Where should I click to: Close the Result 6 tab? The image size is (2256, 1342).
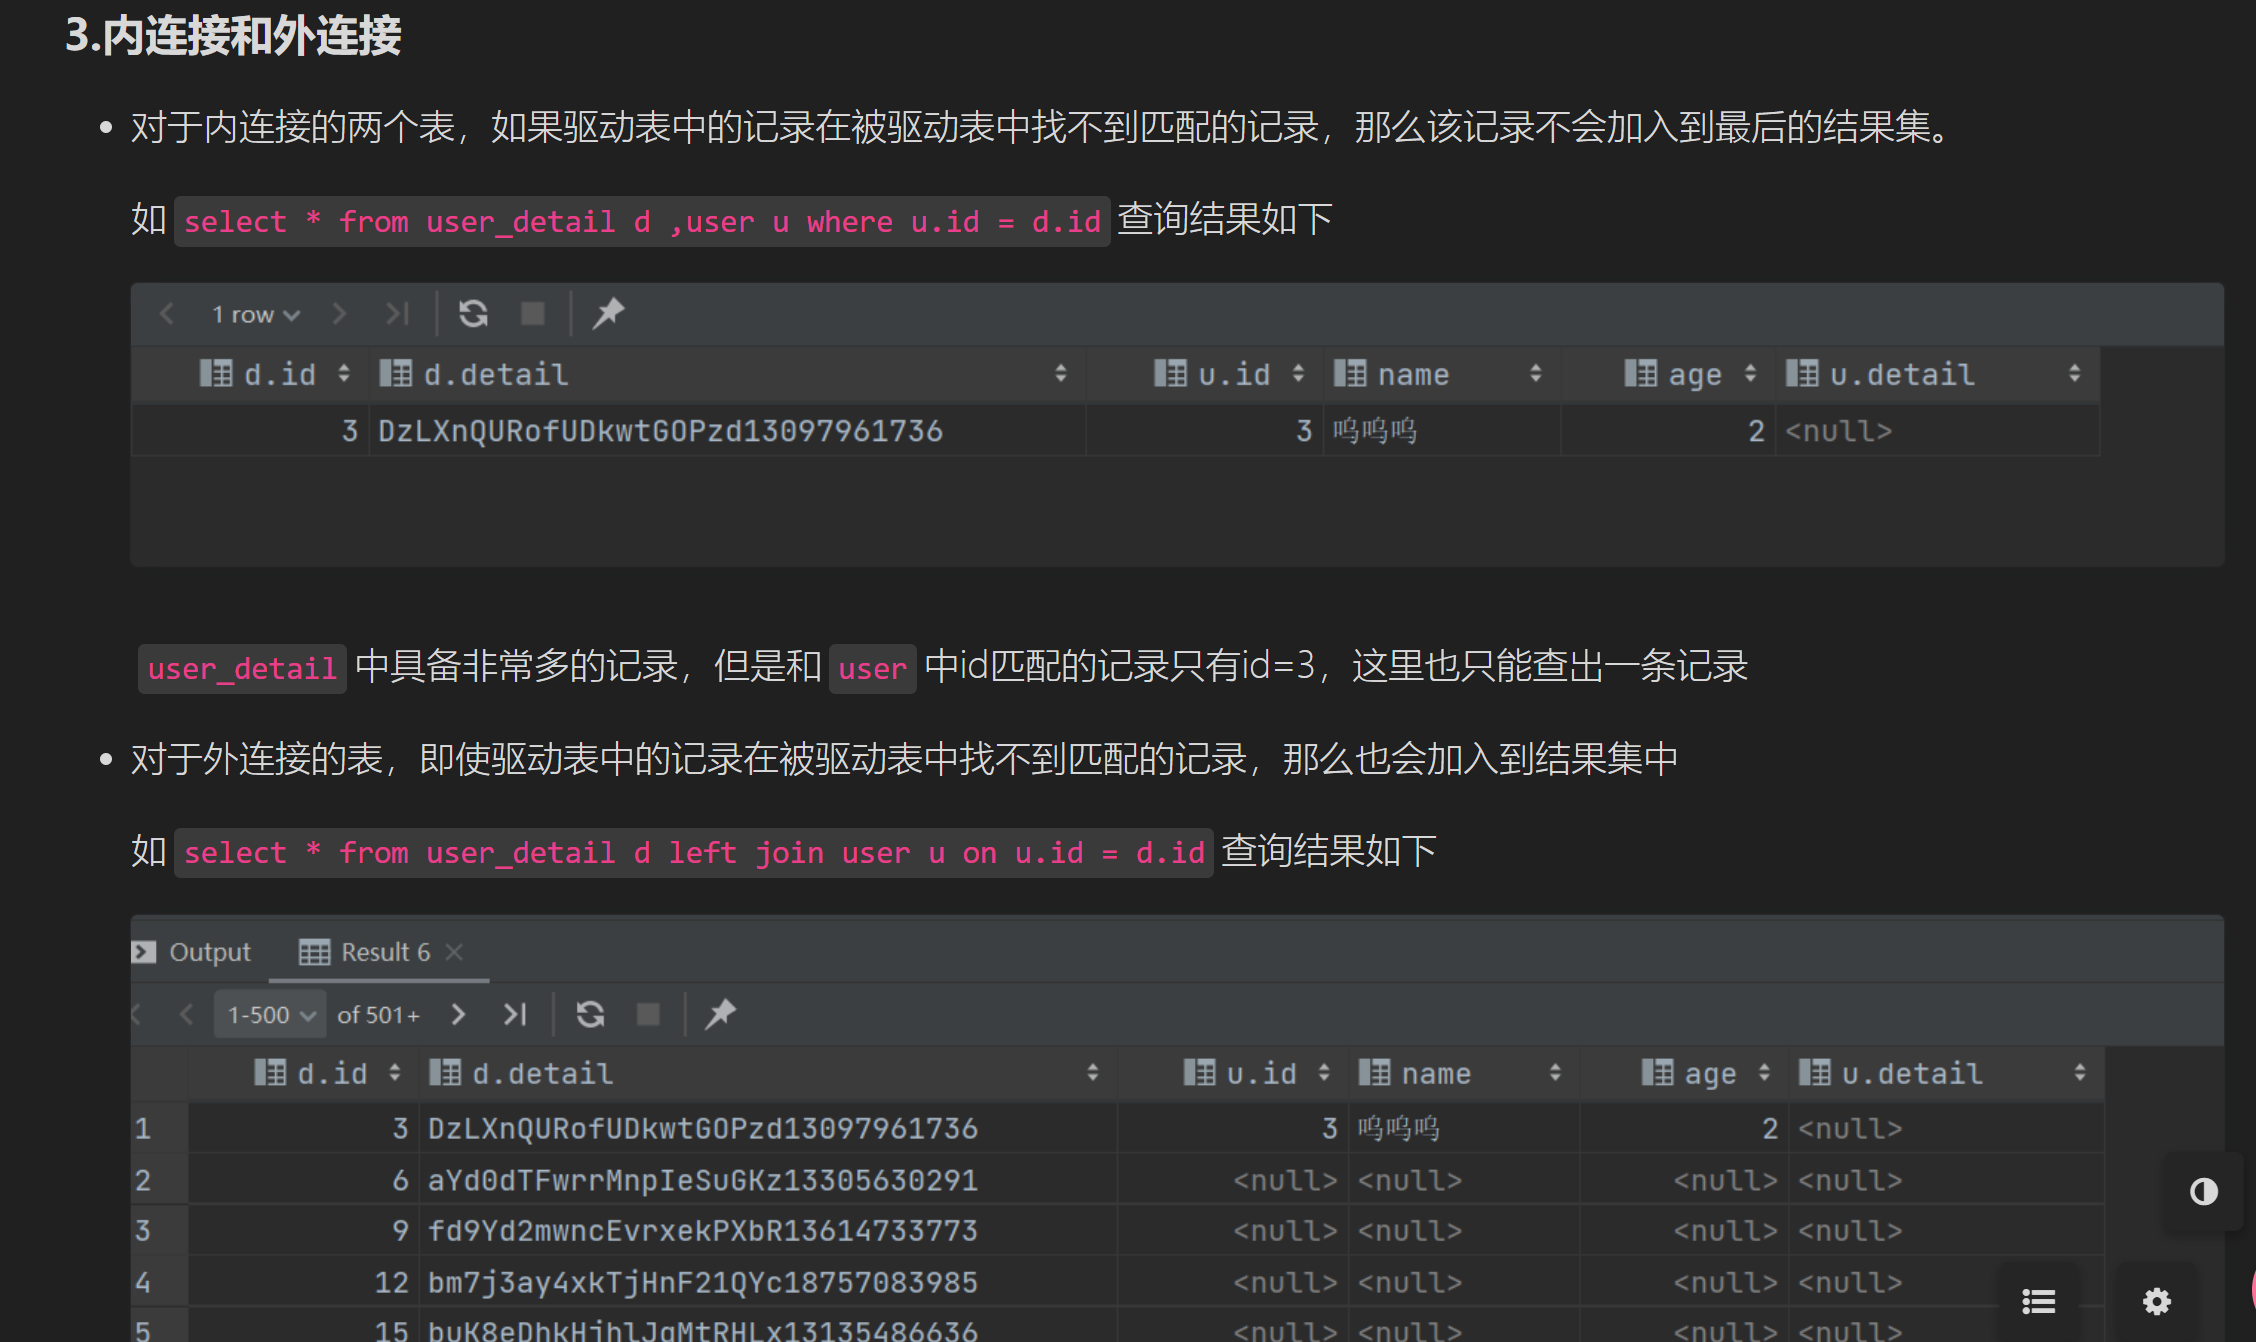pos(454,952)
